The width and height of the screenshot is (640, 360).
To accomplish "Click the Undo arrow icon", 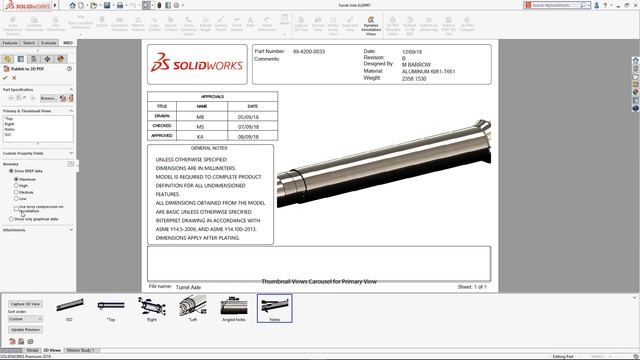I will coord(133,5).
